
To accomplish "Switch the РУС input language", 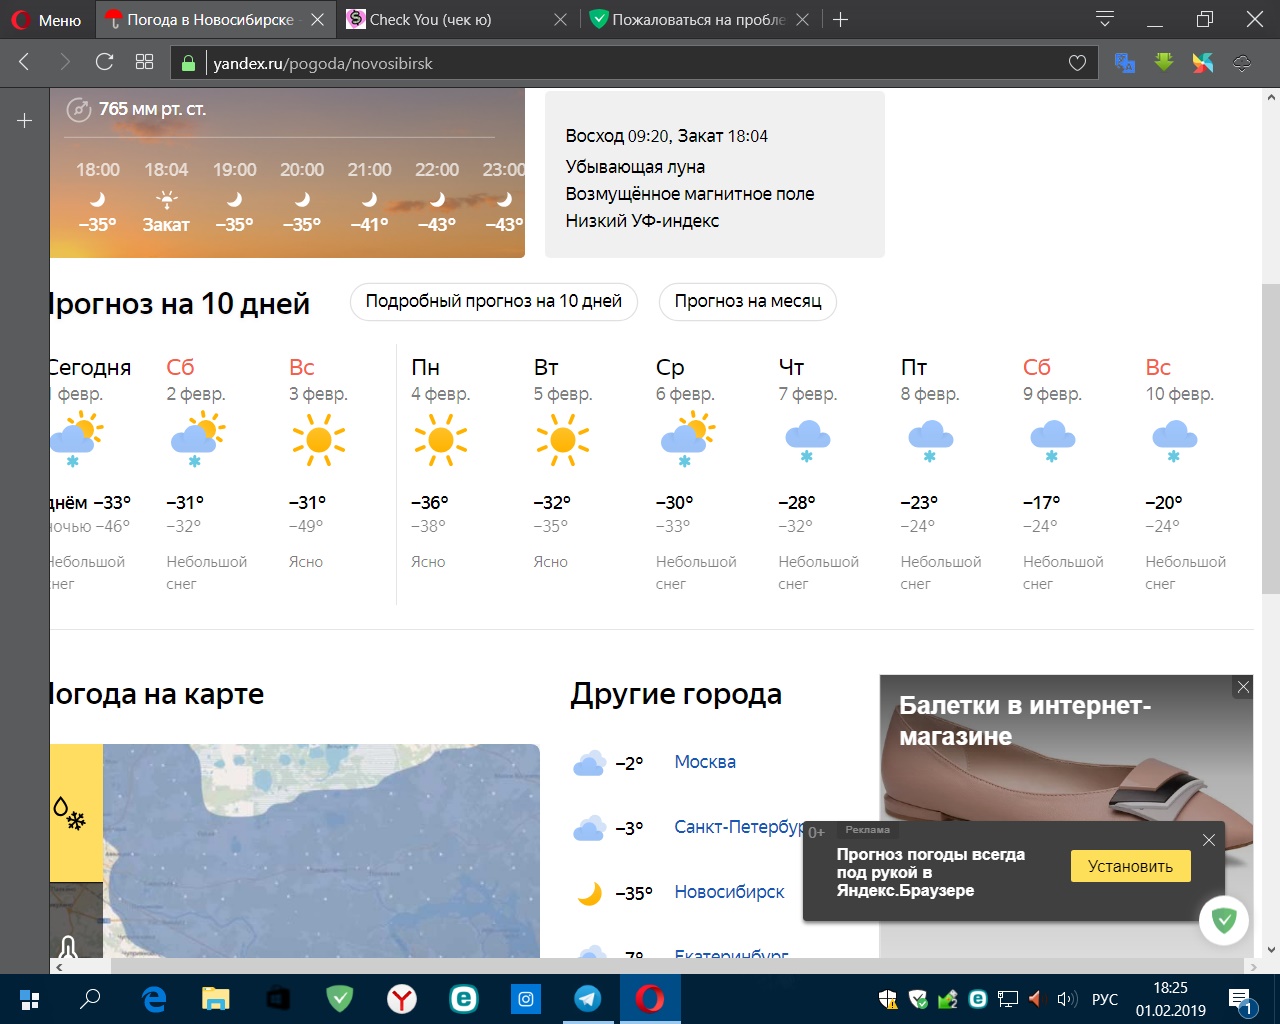I will coord(1105,999).
